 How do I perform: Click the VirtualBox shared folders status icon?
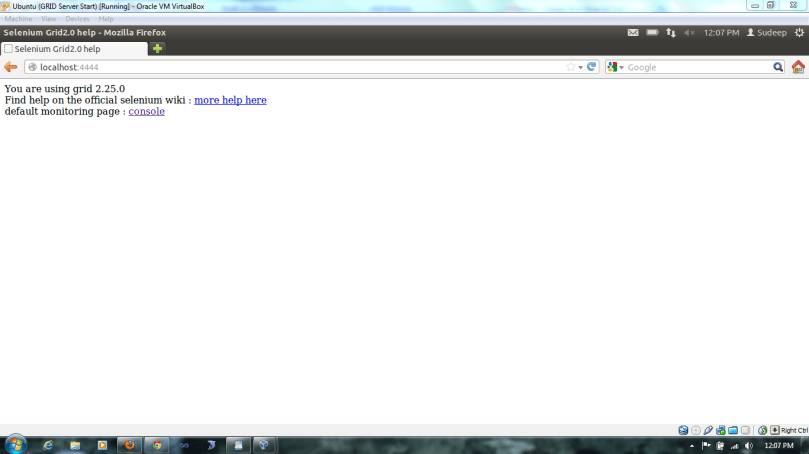point(733,430)
